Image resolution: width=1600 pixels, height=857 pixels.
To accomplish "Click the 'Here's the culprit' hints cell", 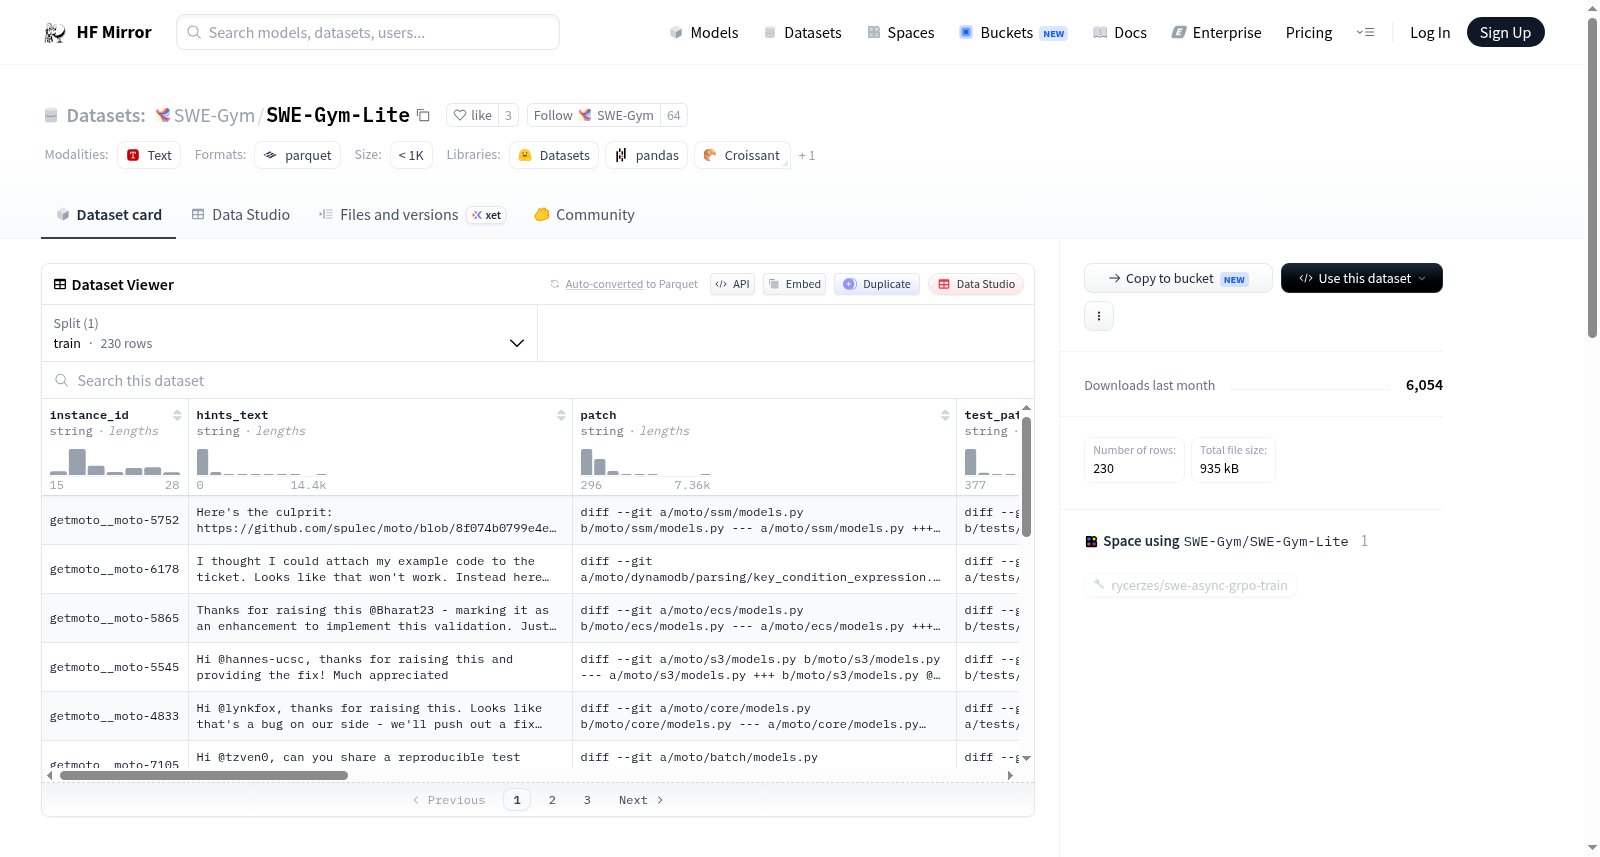I will (380, 520).
